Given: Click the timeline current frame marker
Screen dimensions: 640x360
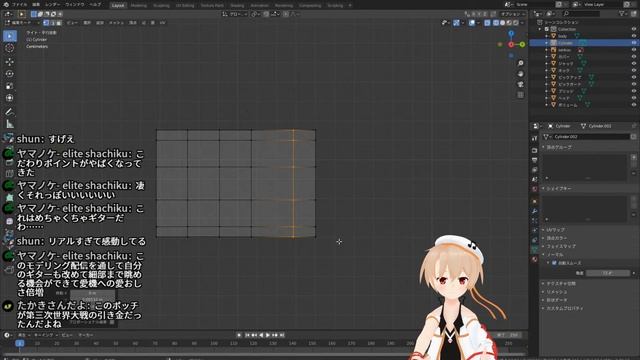Looking at the screenshot, I should 19,344.
